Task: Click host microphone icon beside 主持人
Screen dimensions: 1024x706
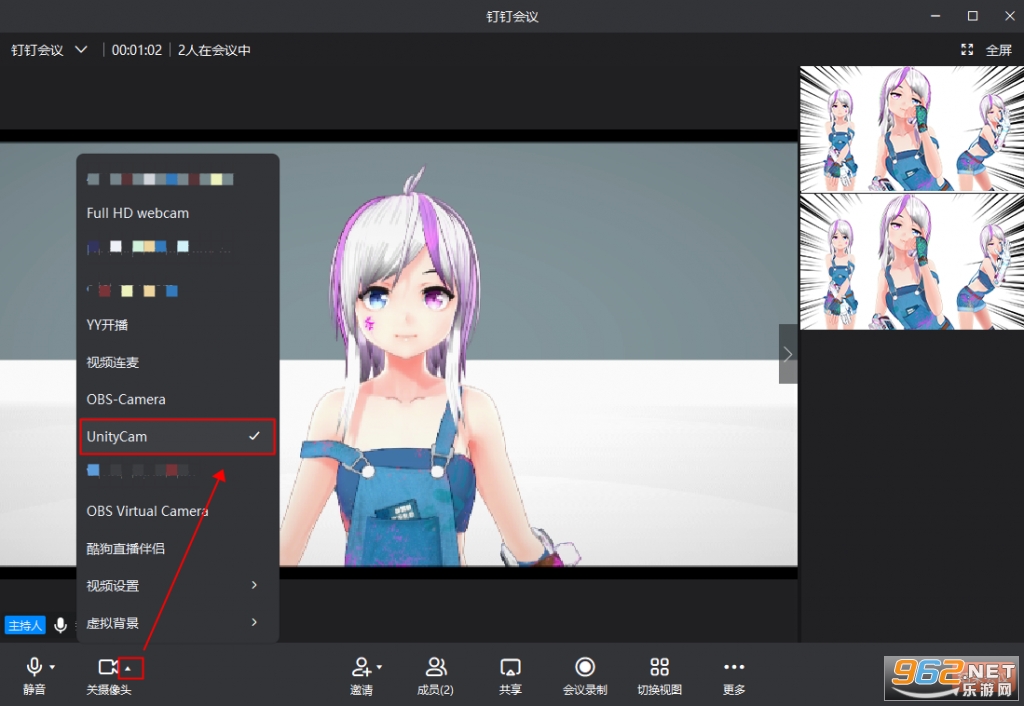Action: pos(61,625)
